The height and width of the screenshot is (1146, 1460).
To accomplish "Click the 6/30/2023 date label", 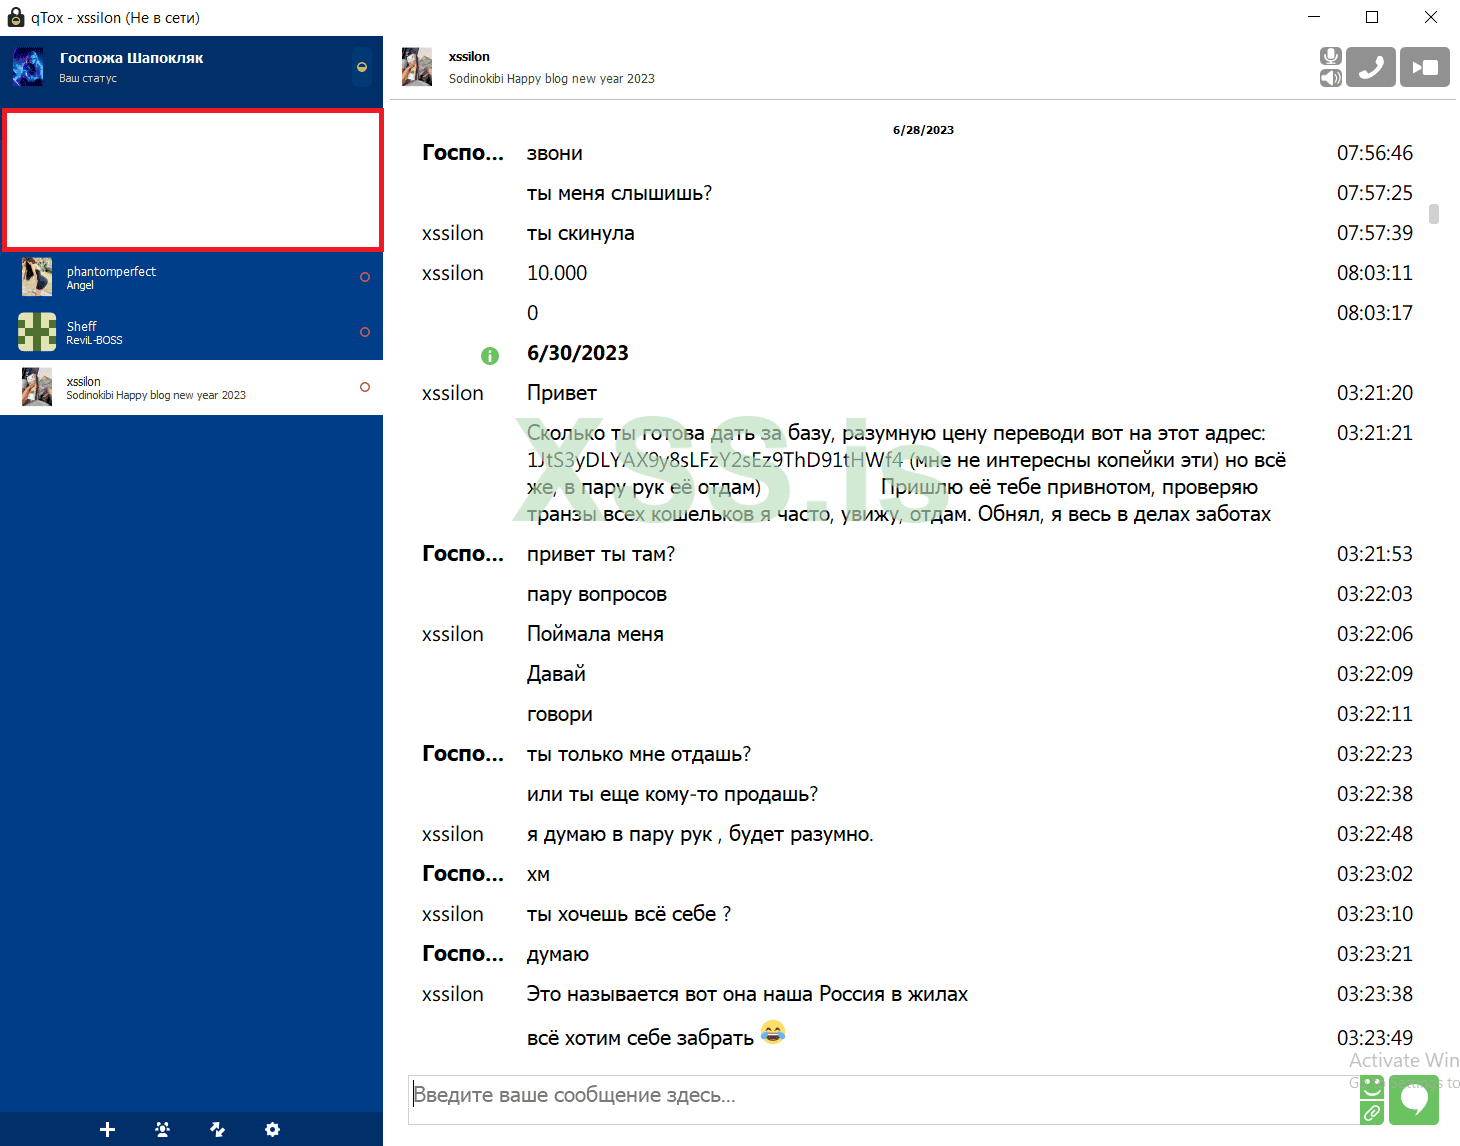I will click(578, 353).
